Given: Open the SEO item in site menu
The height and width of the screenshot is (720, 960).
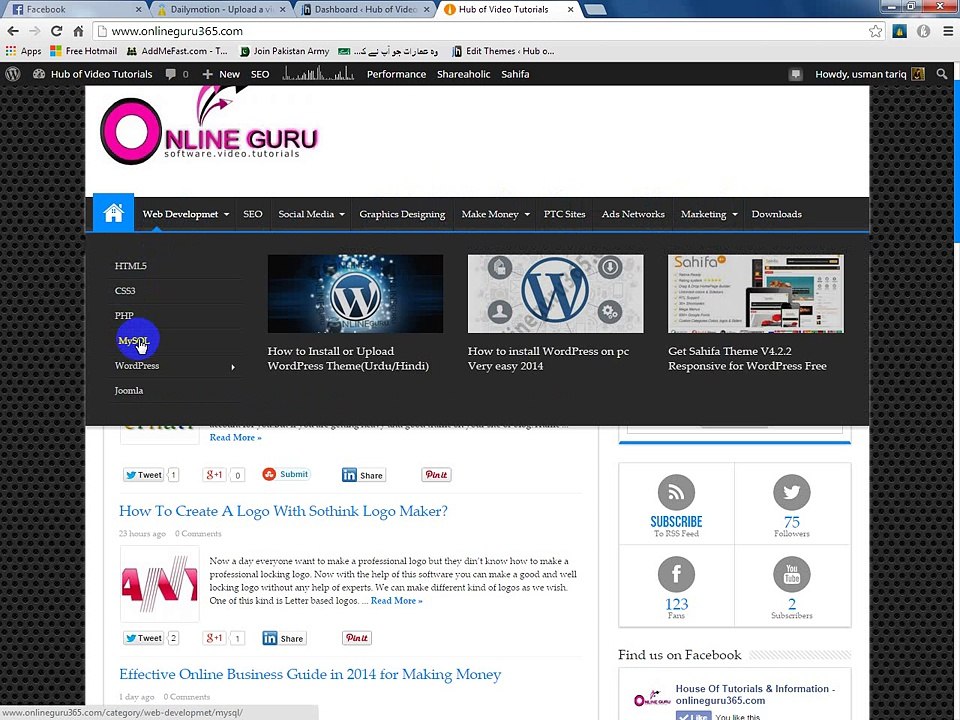Looking at the screenshot, I should click(253, 214).
